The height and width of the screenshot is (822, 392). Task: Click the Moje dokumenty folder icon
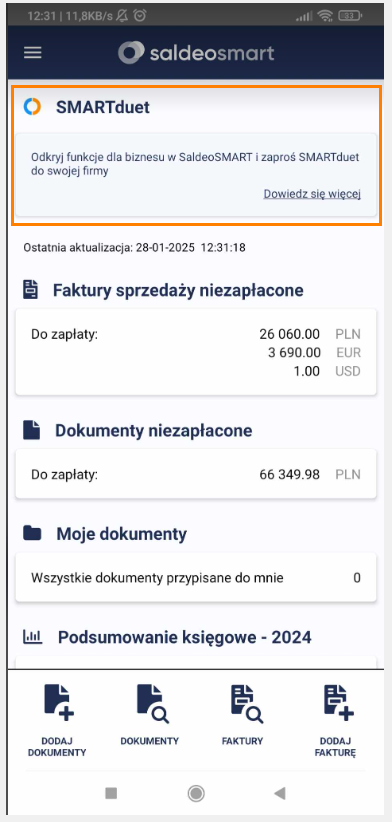tap(32, 534)
